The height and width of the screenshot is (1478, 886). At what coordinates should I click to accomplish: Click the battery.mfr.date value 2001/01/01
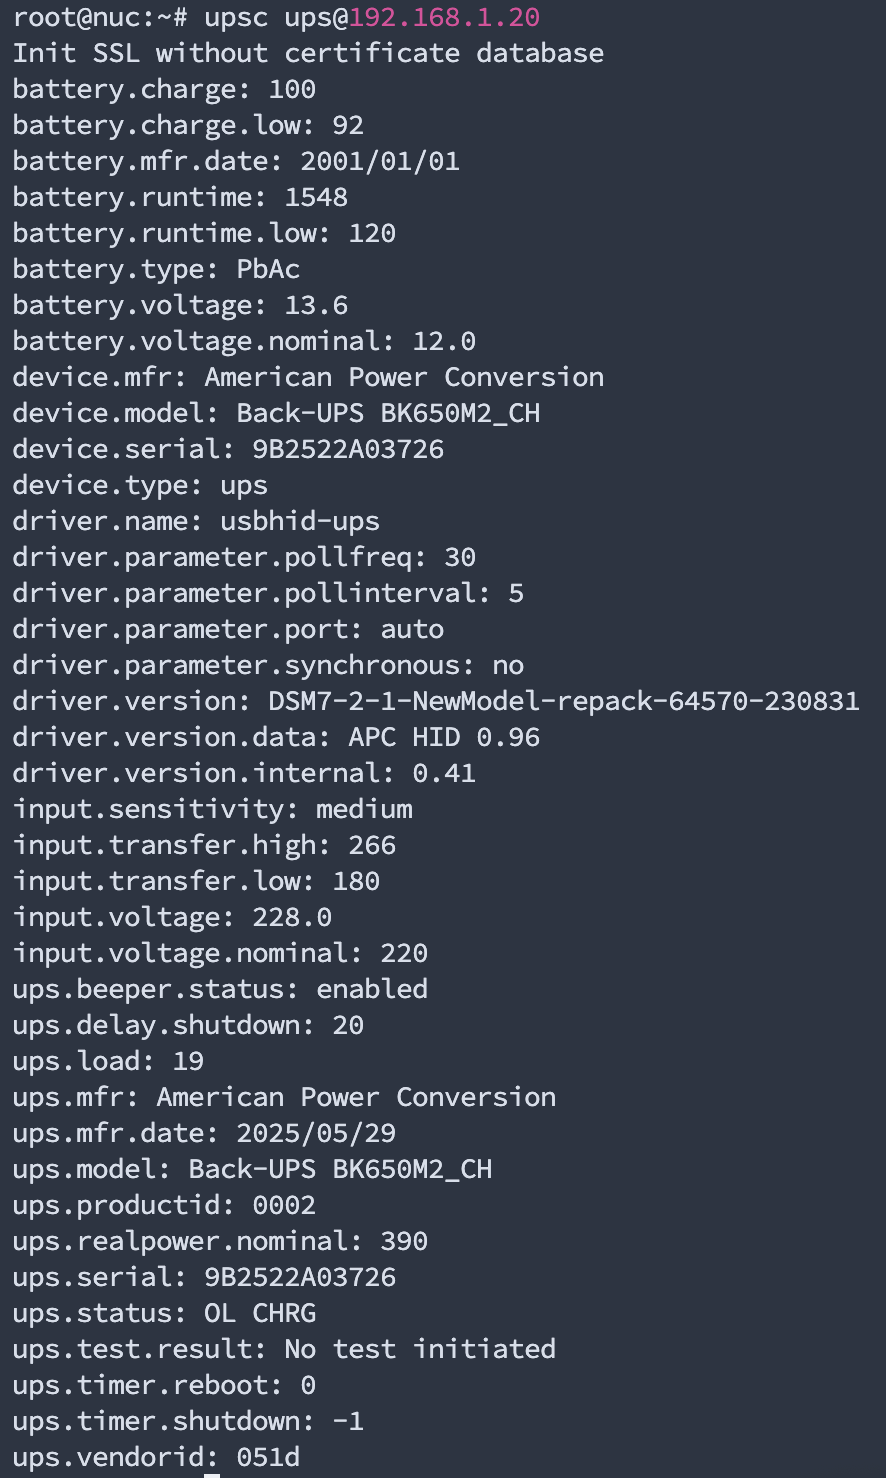tap(380, 161)
